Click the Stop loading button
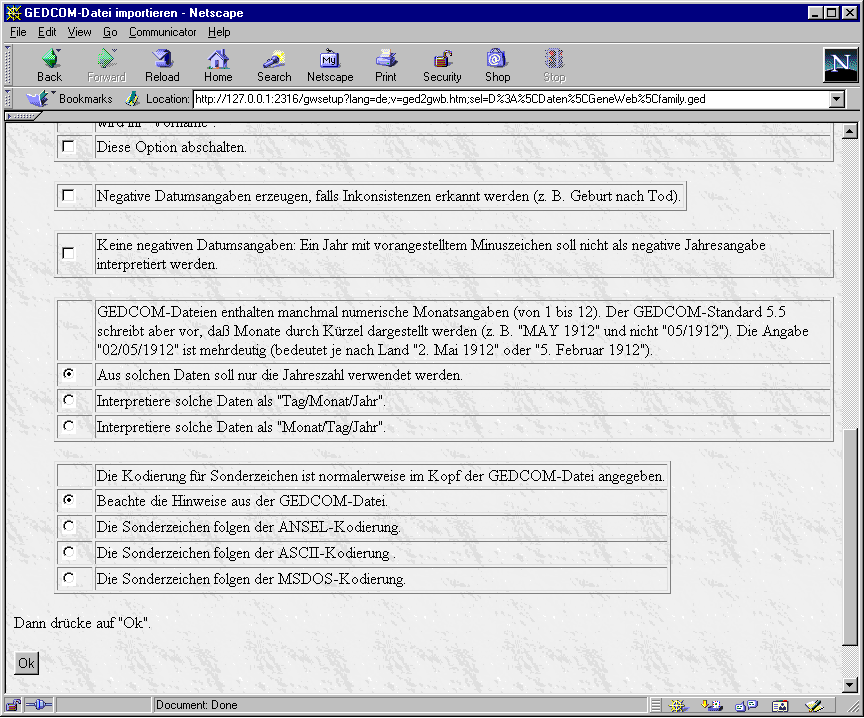The image size is (864, 718). pyautogui.click(x=554, y=66)
